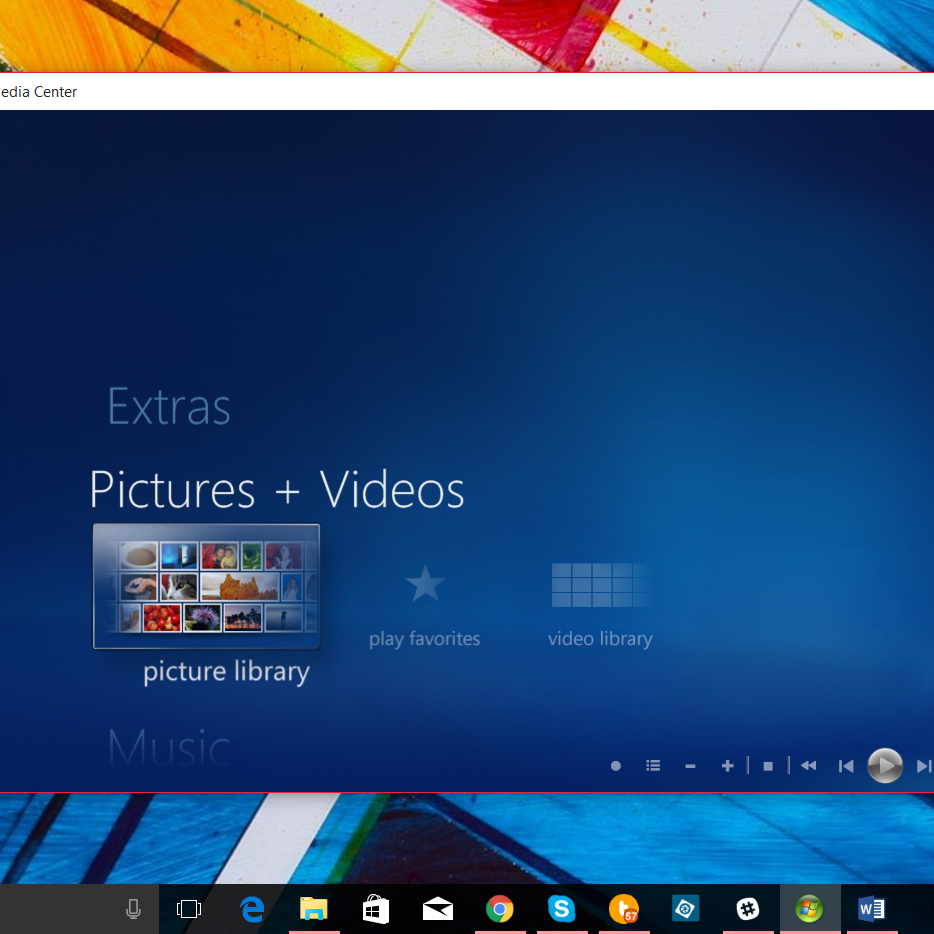Go to the Music menu section

pyautogui.click(x=169, y=746)
